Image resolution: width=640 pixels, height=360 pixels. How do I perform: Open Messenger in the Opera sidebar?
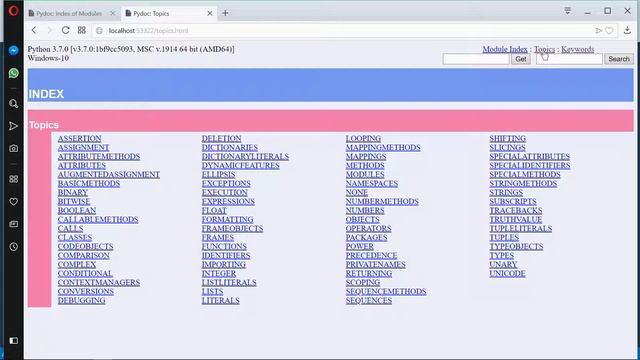[13, 51]
